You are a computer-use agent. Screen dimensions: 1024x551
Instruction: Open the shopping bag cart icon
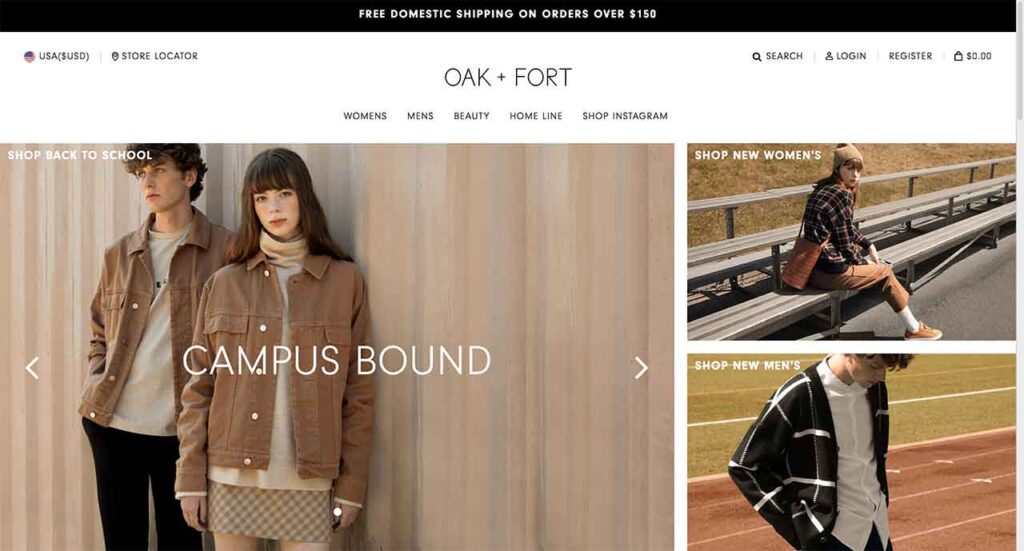coord(958,56)
